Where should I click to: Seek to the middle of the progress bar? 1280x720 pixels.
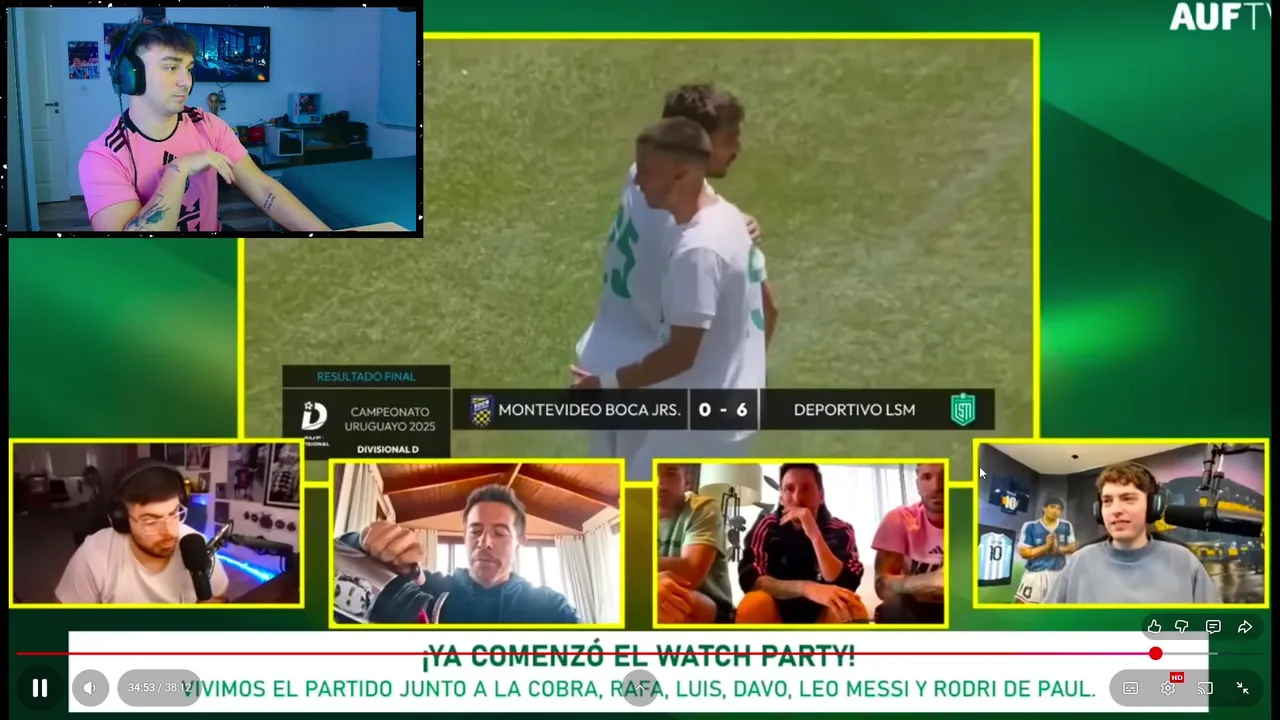640,654
